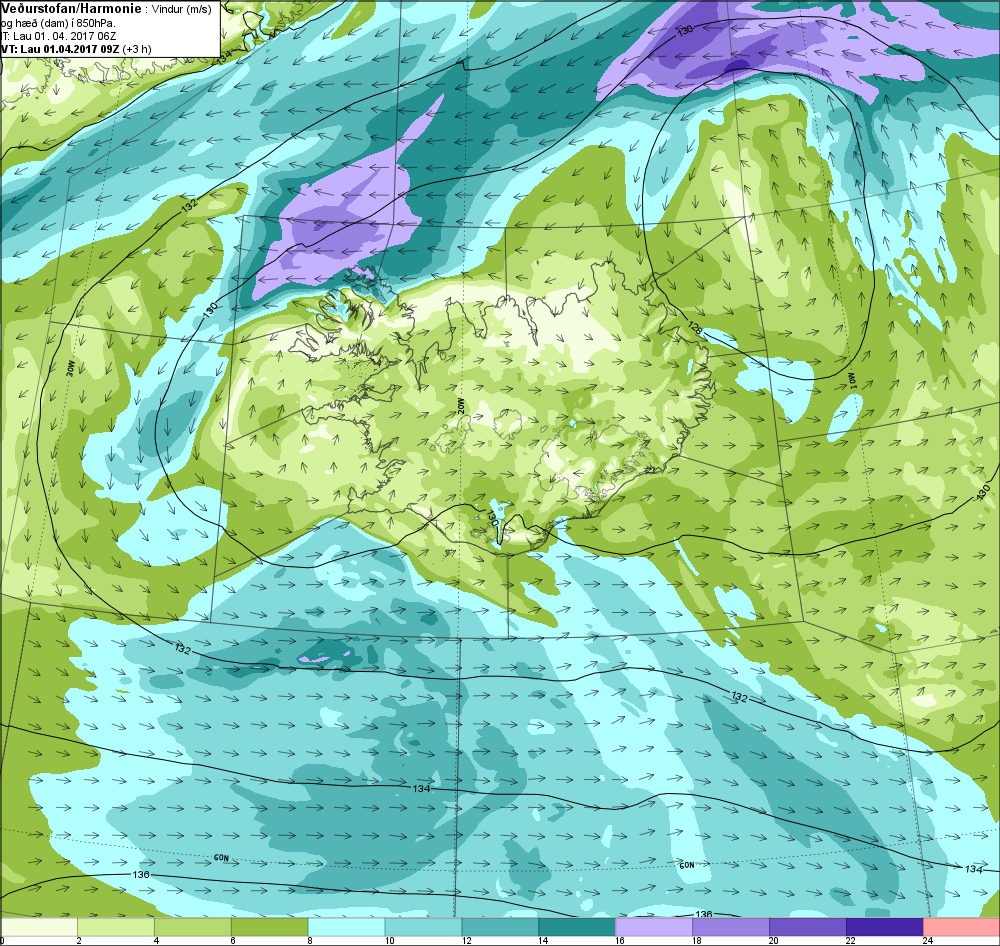The height and width of the screenshot is (946, 1000).
Task: Select the 130 contour label in purple area
Action: 686,30
